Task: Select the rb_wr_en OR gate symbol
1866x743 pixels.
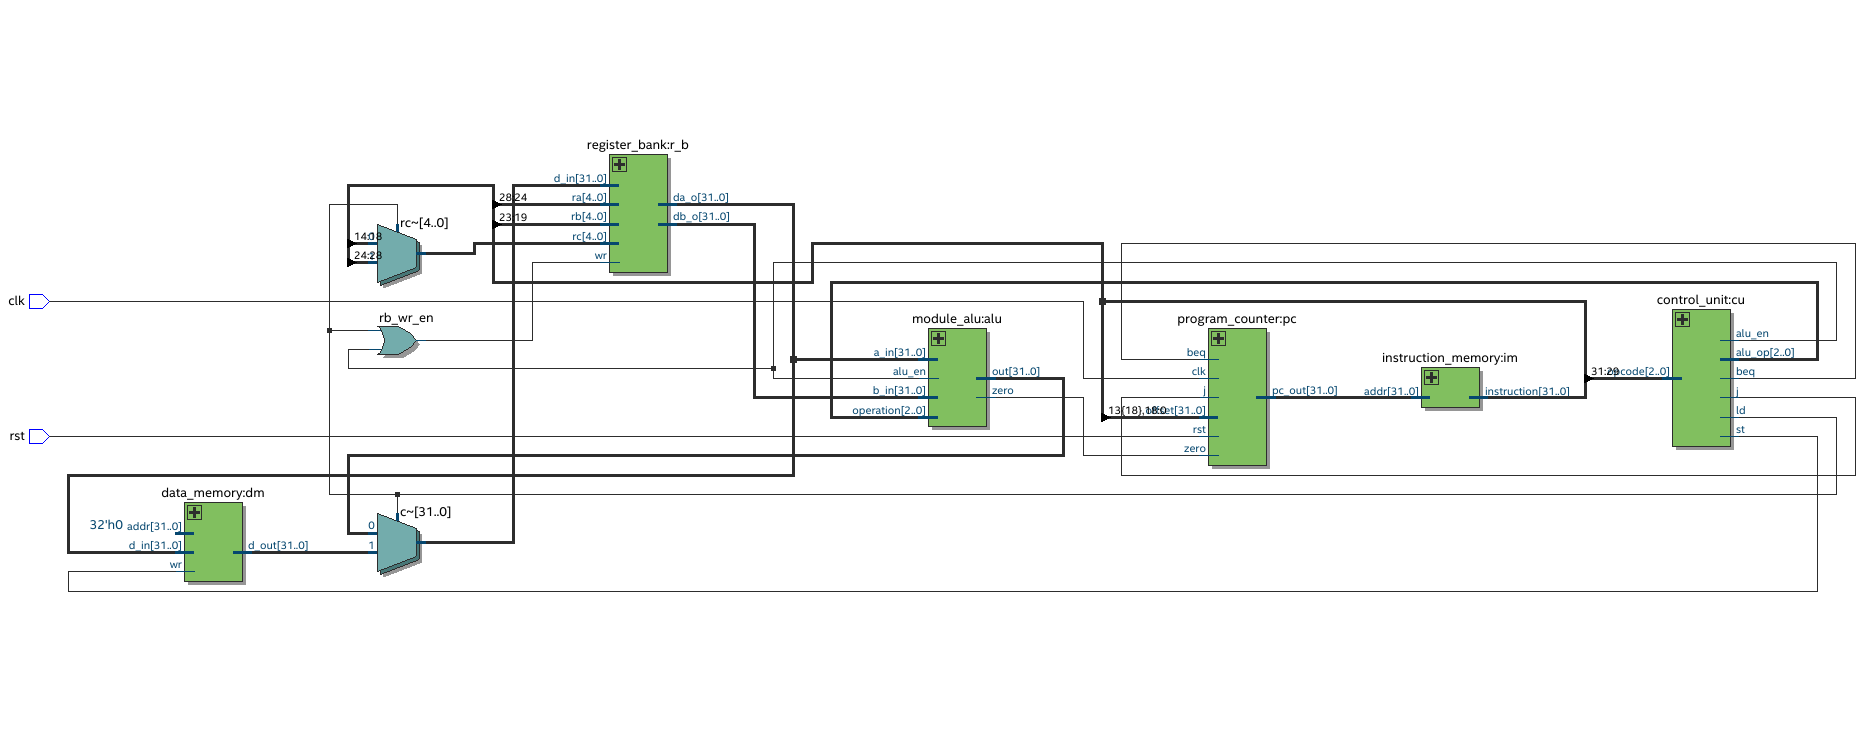Action: click(x=398, y=342)
